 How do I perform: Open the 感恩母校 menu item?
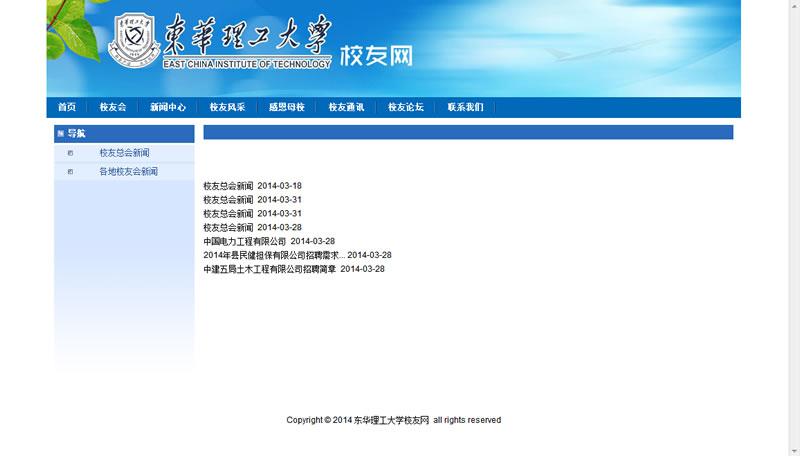pos(286,107)
